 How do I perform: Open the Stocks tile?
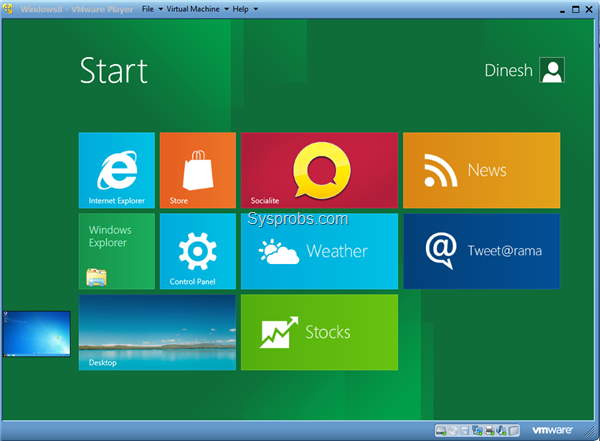[x=320, y=332]
